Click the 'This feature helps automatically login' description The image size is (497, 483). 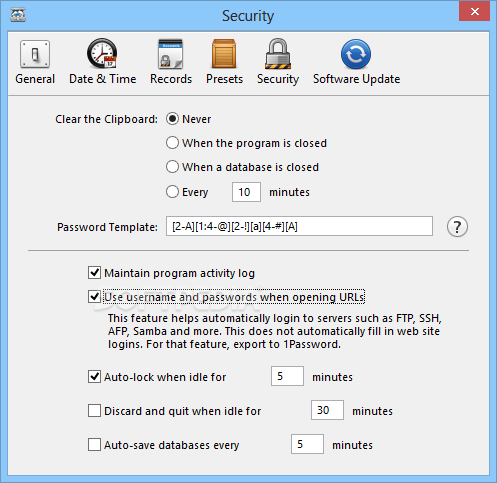pos(274,331)
